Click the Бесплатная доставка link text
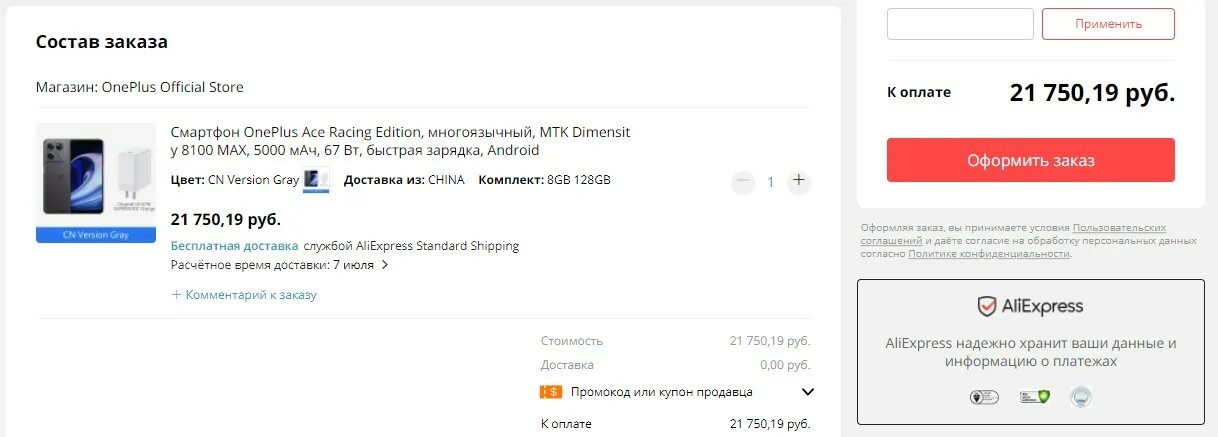This screenshot has width=1218, height=437. (x=234, y=245)
